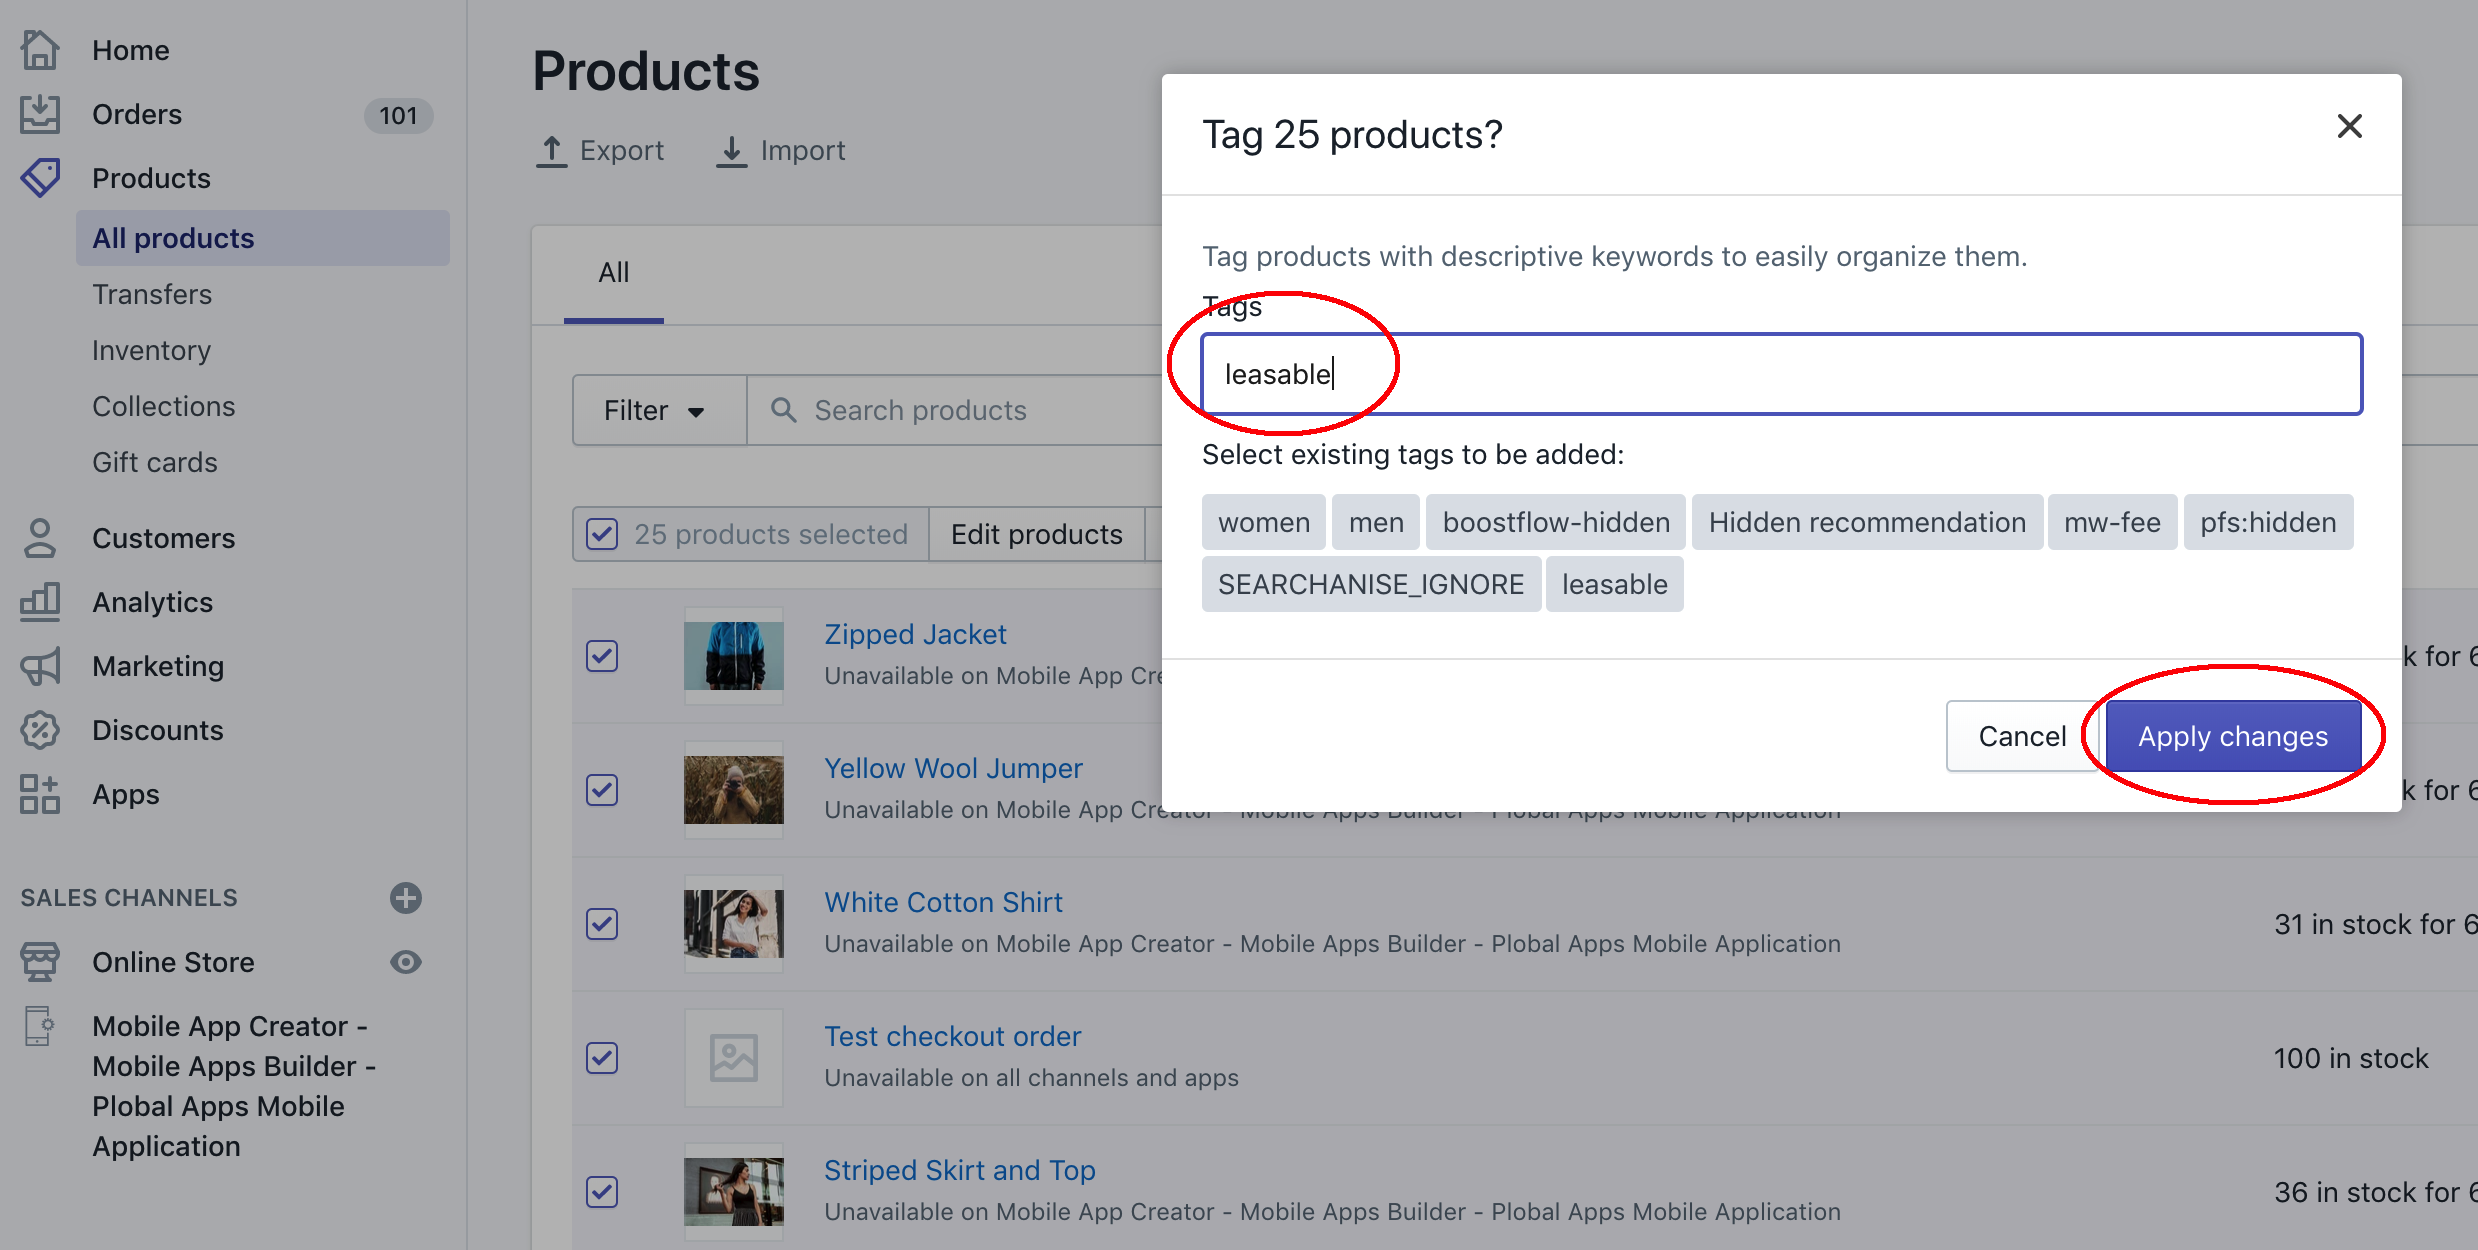2478x1250 pixels.
Task: Uncheck the Zipped Jacket checkbox
Action: 602,656
